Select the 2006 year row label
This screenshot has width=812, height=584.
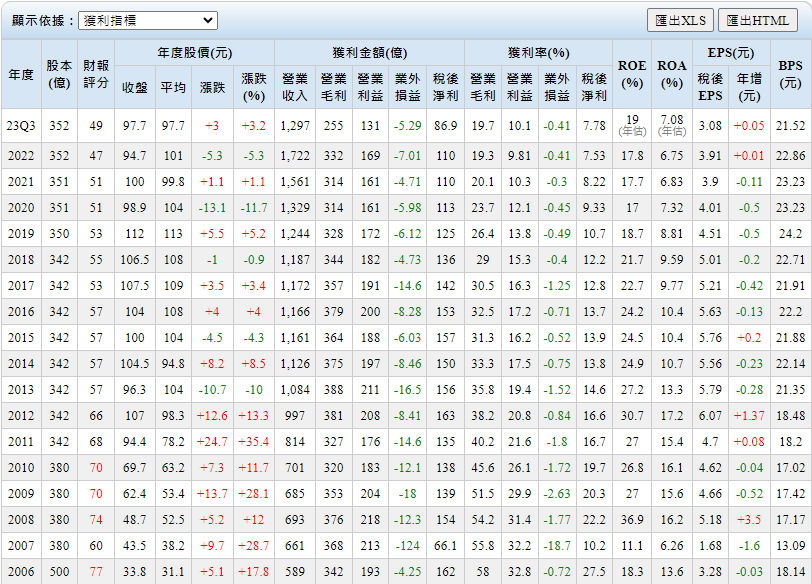tap(21, 571)
